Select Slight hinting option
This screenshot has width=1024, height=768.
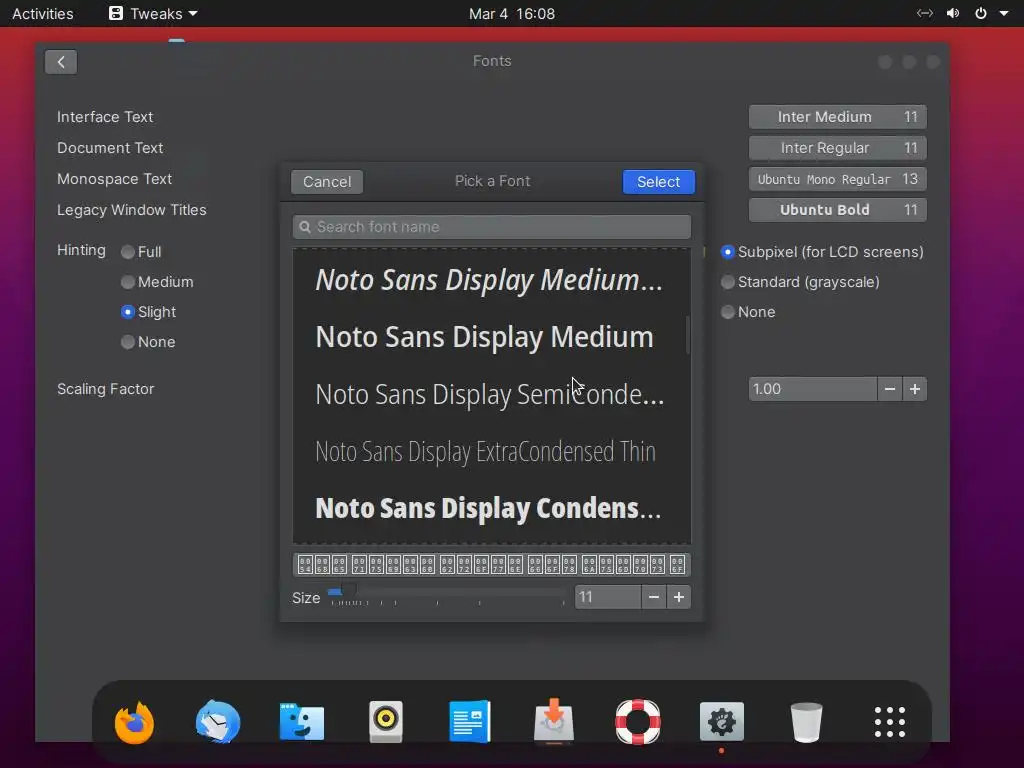[x=148, y=312]
